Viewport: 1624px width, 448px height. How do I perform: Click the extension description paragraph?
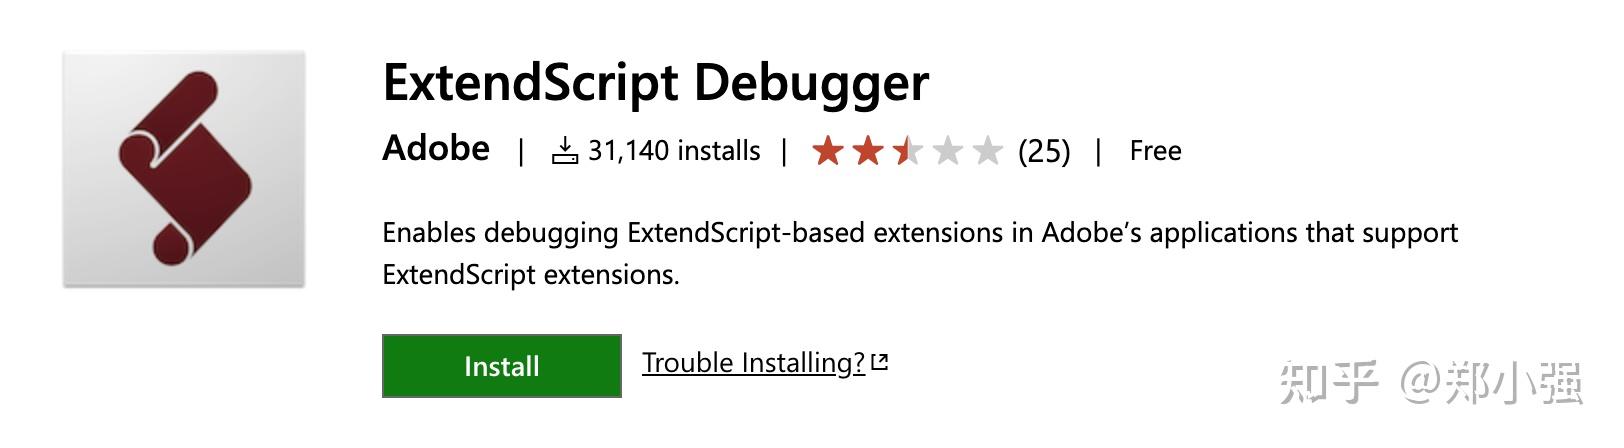point(920,253)
